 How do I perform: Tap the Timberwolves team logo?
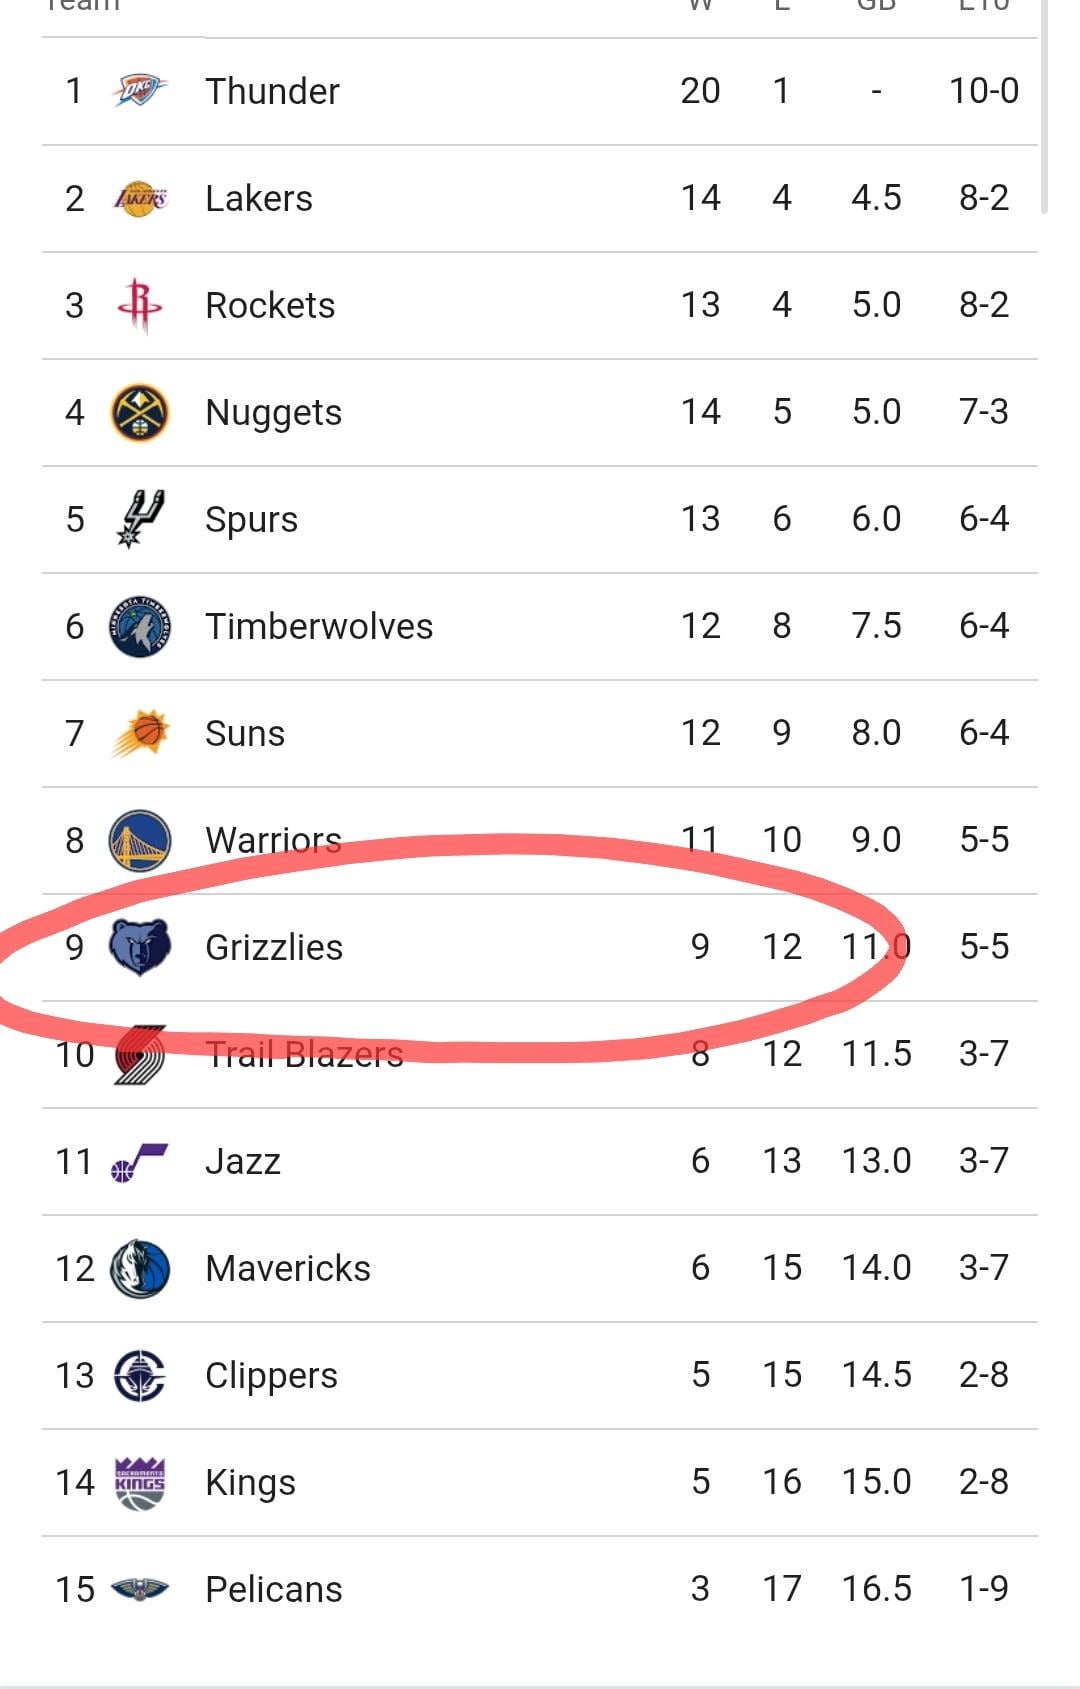click(x=140, y=626)
